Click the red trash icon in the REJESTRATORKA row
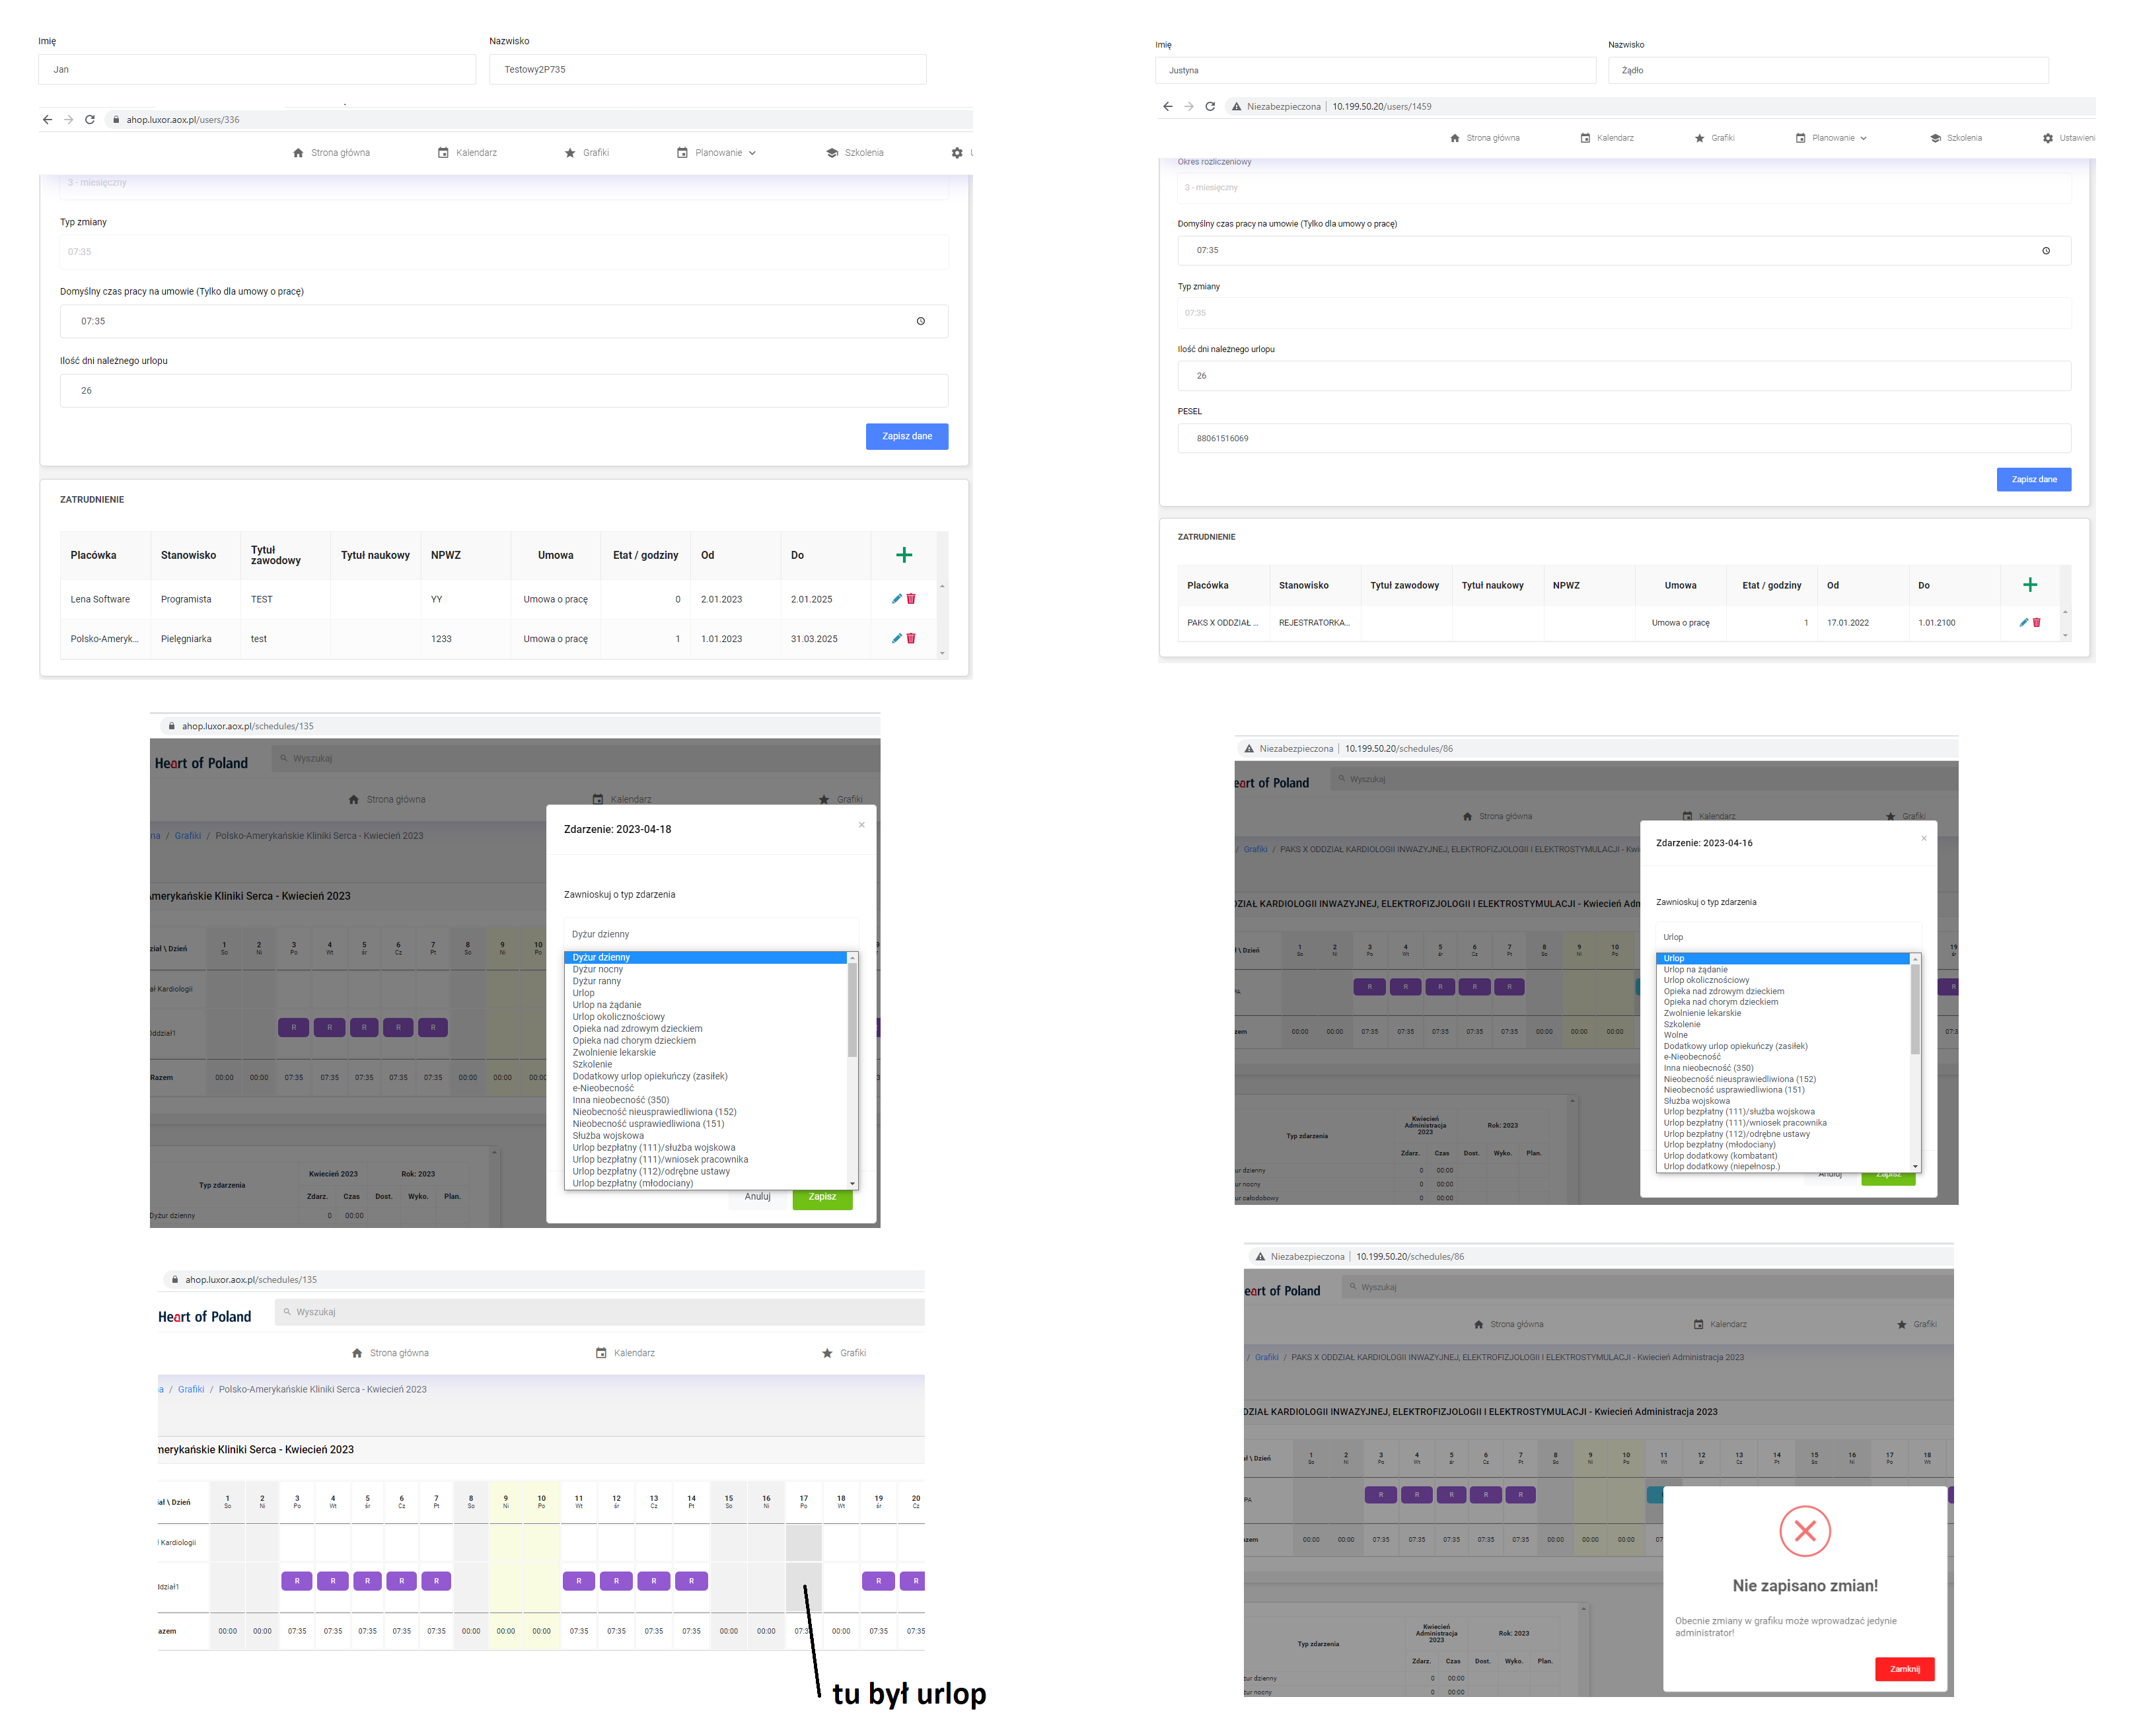Viewport: 2143px width, 1736px height. tap(2036, 622)
